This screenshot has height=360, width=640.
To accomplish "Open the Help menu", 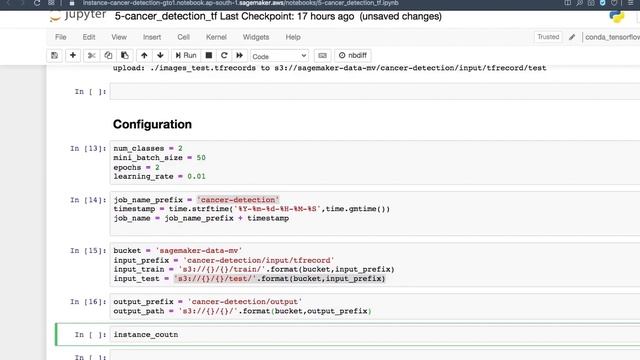I will pos(293,37).
